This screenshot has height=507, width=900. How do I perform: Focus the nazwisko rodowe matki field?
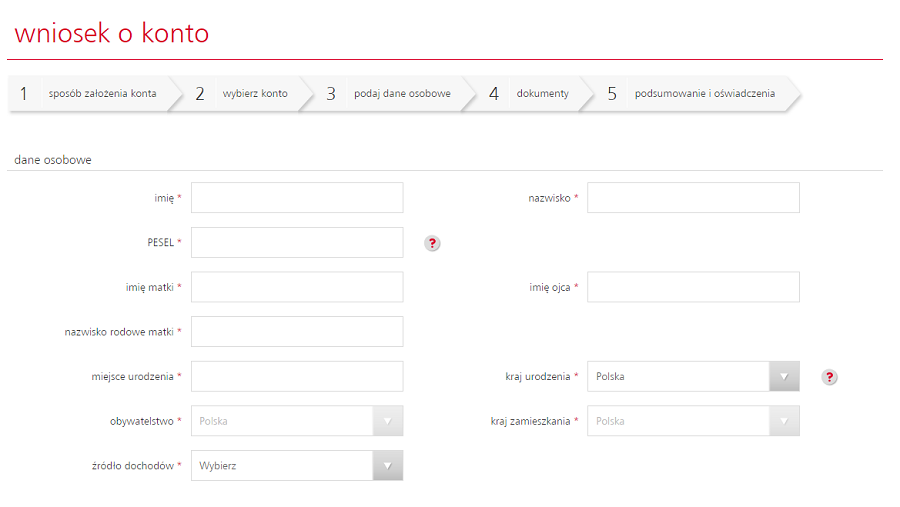tap(297, 331)
